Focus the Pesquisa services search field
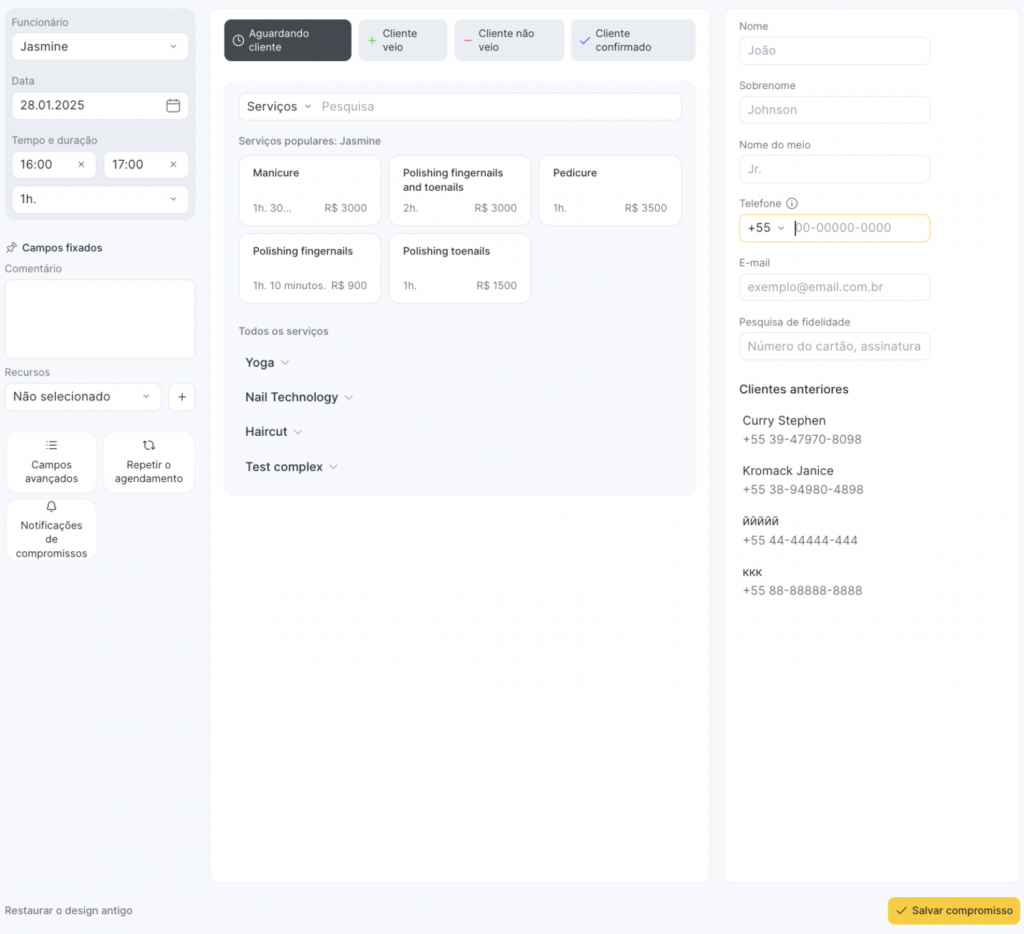Viewport: 1024px width, 934px height. click(498, 106)
